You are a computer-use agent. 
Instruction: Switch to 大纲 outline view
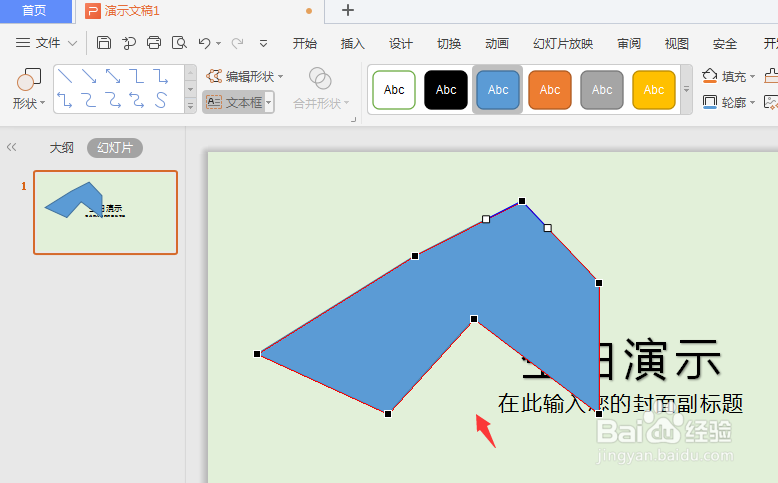click(62, 147)
